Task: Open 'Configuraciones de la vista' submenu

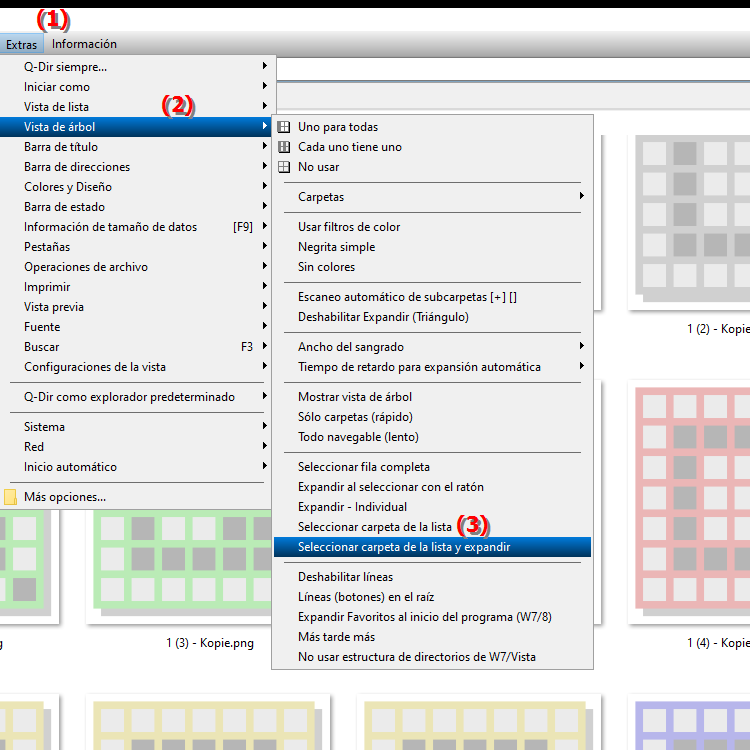Action: (x=136, y=367)
